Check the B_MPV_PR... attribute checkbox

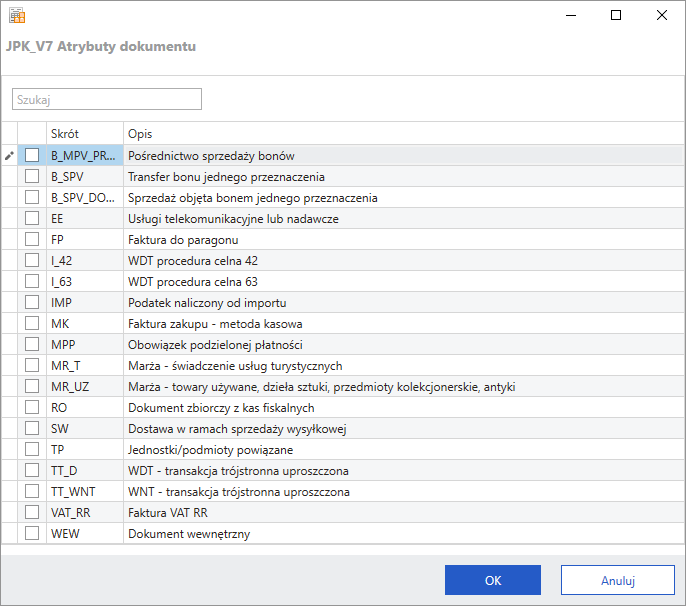pos(33,156)
